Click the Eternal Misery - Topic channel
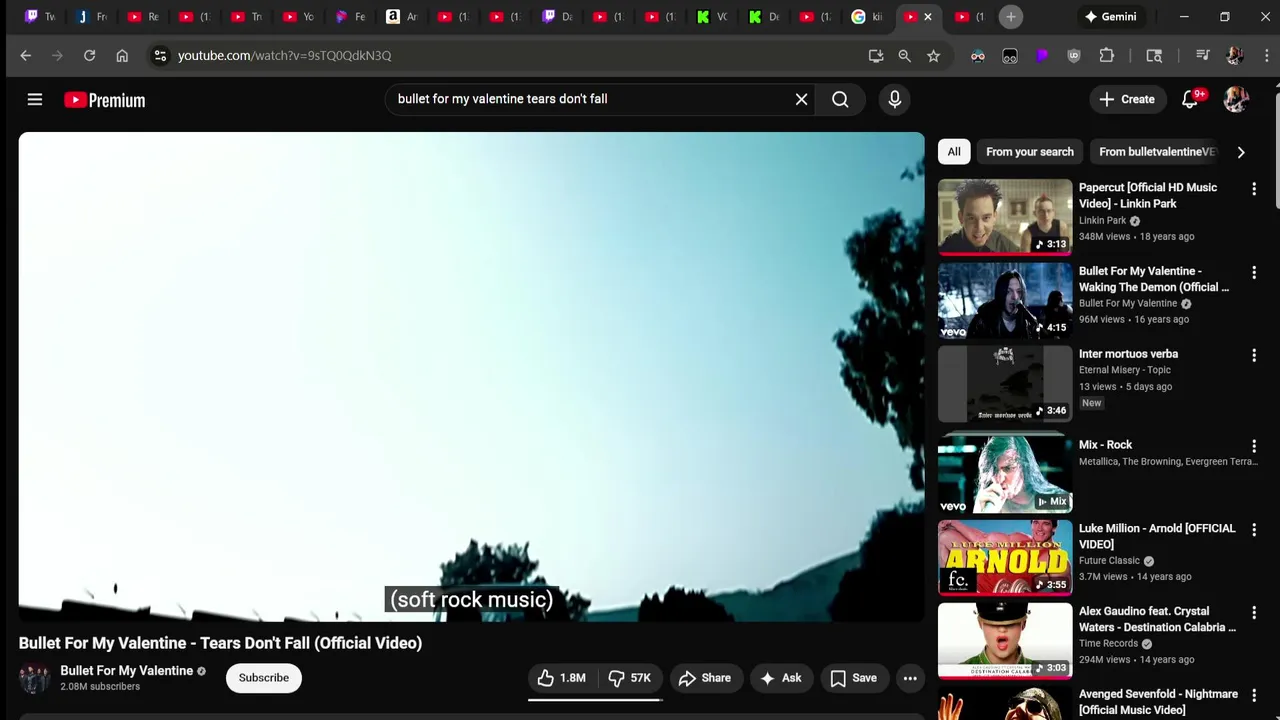 pyautogui.click(x=1124, y=370)
